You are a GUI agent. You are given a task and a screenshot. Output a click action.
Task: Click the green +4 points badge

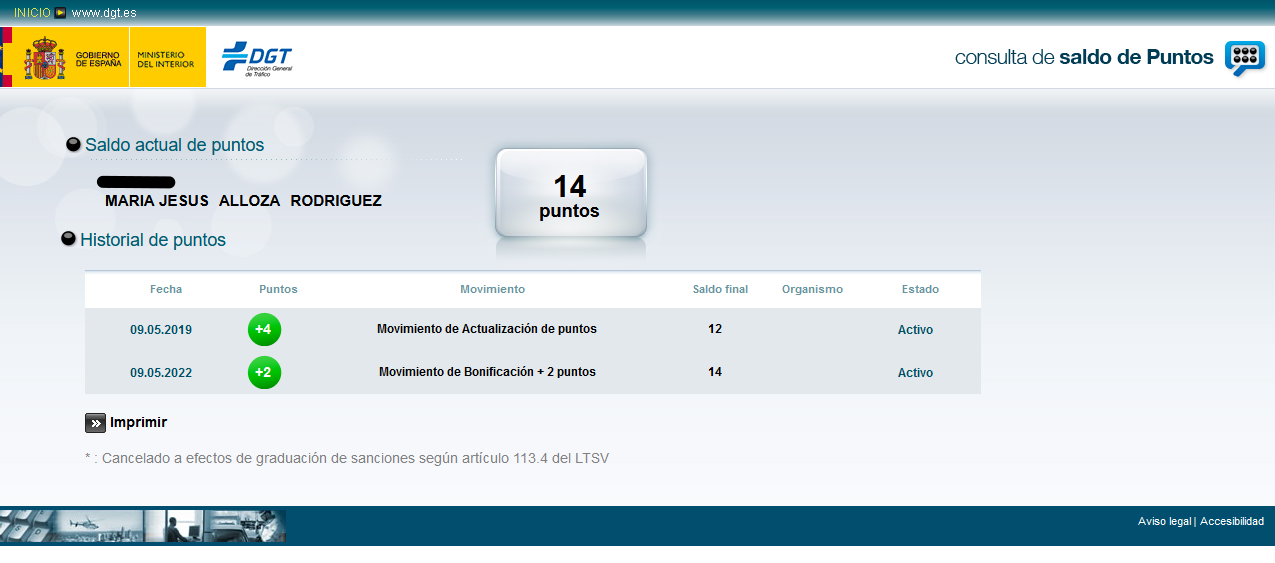pos(264,330)
